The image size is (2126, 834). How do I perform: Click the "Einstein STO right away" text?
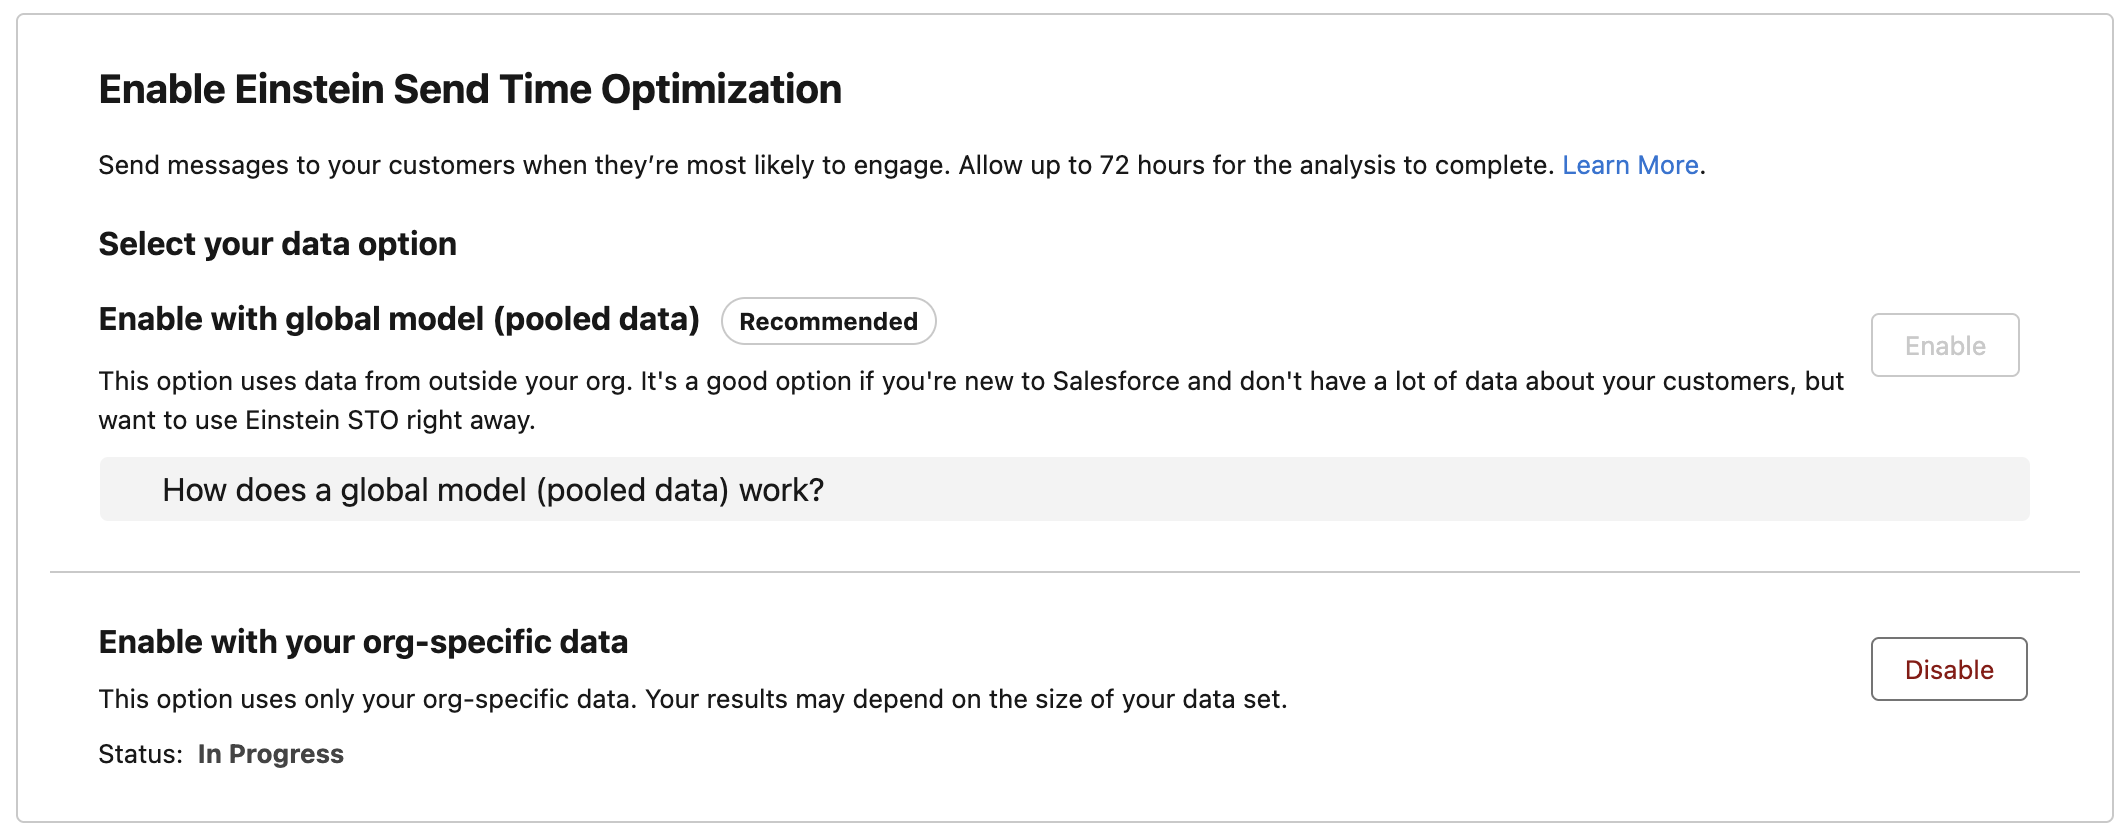pyautogui.click(x=390, y=420)
